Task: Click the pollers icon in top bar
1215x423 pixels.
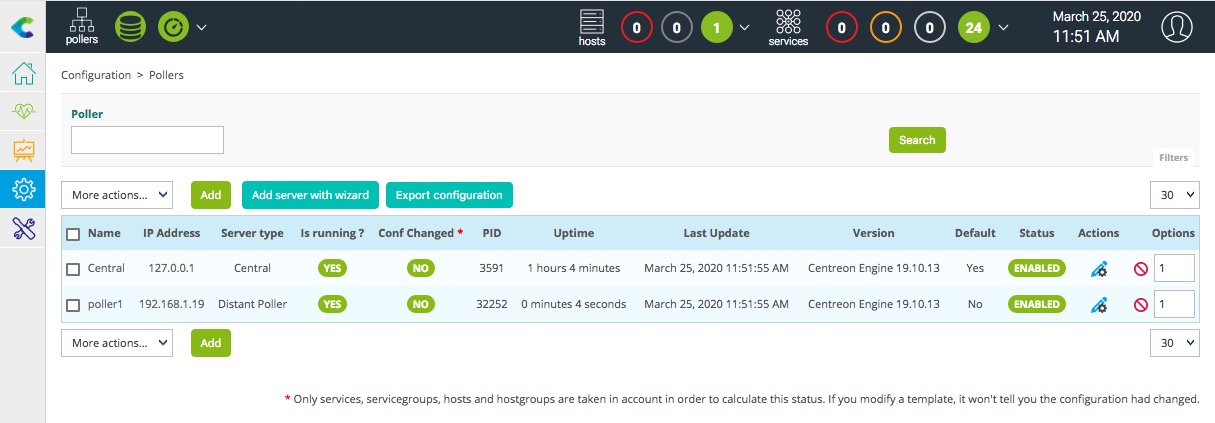Action: pos(82,27)
